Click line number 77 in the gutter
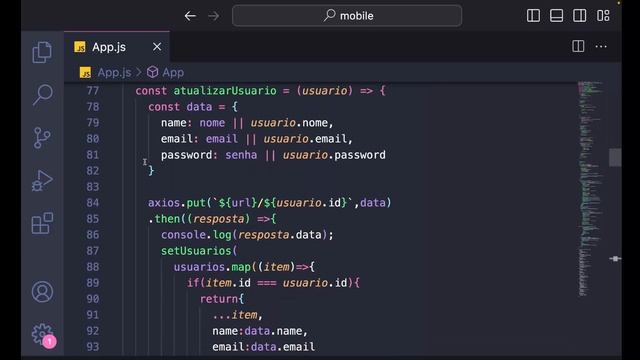 click(93, 91)
